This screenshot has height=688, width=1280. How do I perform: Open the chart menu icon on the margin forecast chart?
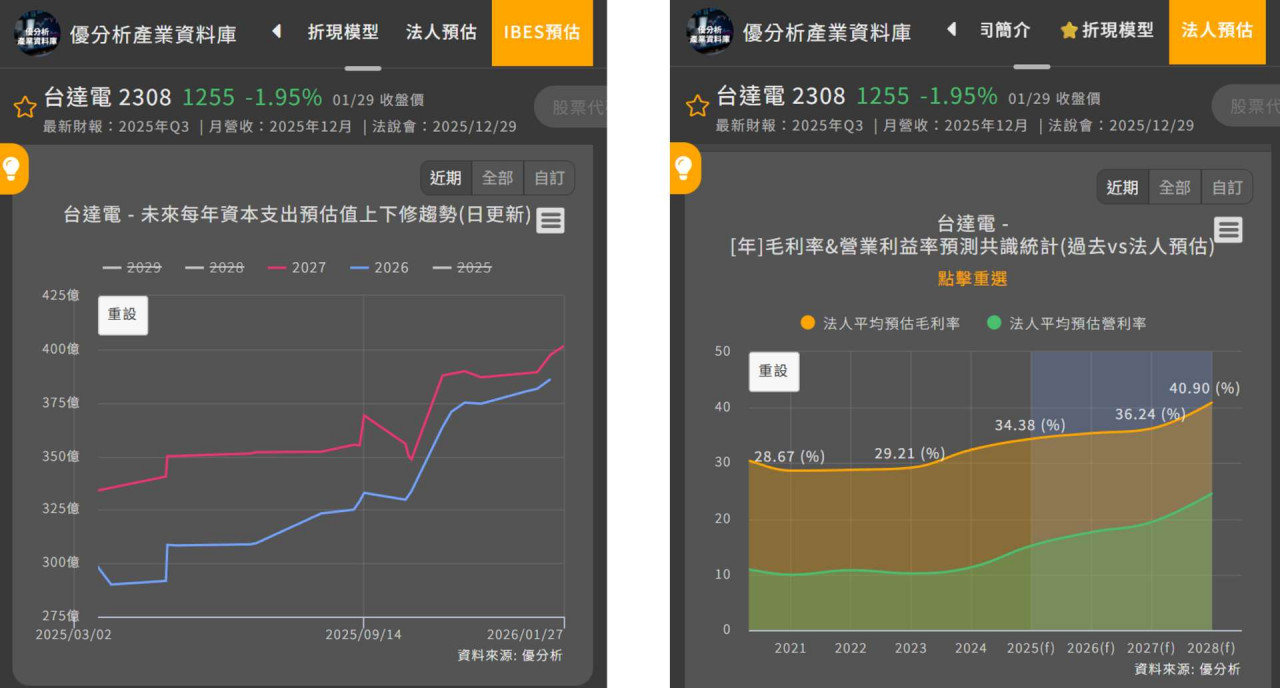point(1228,228)
